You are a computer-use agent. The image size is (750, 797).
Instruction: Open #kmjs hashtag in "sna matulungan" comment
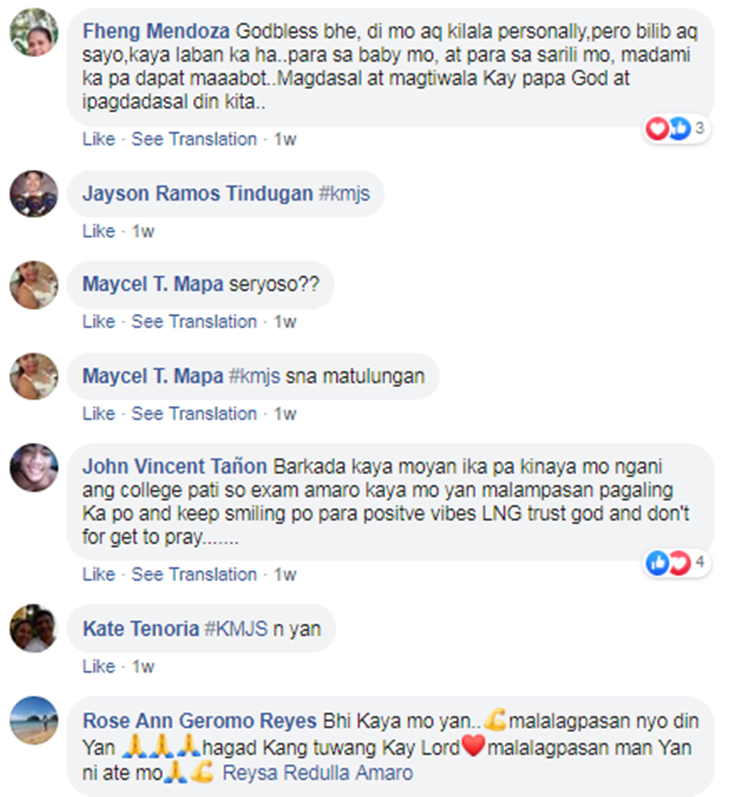[x=254, y=376]
